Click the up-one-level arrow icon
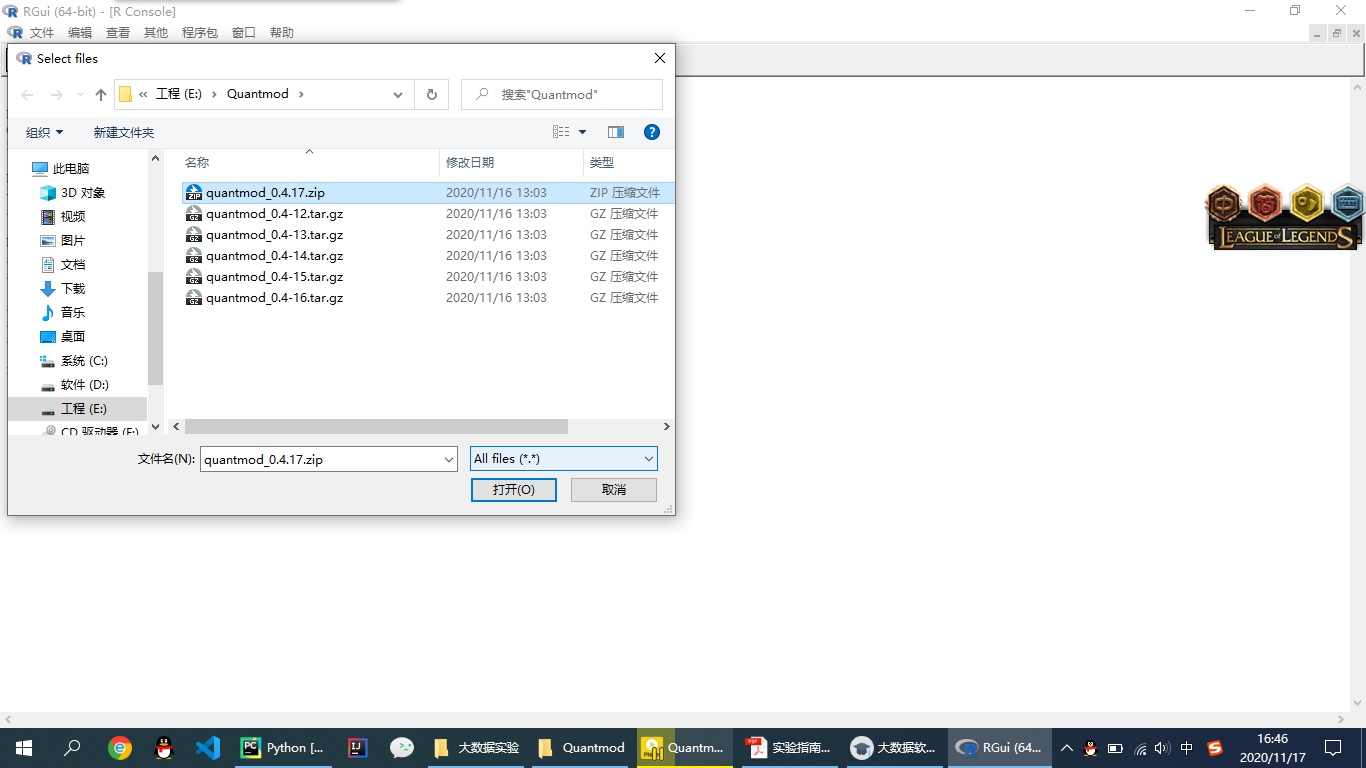1366x768 pixels. click(x=100, y=94)
